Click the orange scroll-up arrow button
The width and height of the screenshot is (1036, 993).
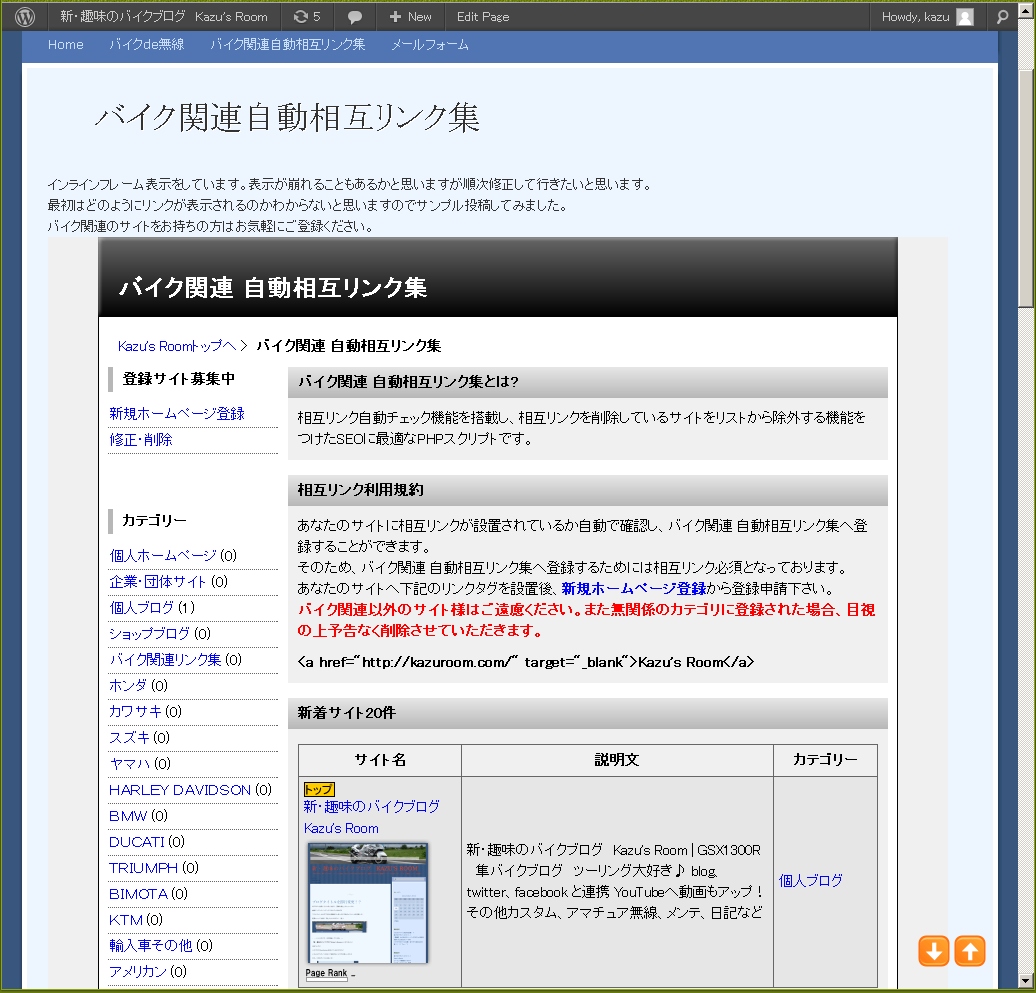click(970, 951)
